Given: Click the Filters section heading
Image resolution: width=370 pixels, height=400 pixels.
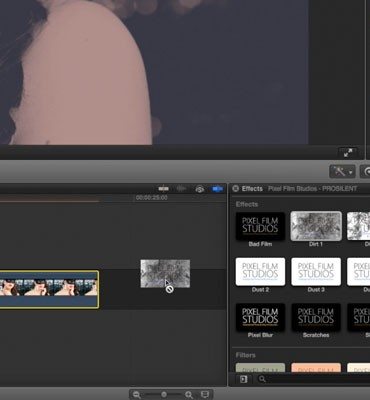Looking at the screenshot, I should (x=246, y=355).
